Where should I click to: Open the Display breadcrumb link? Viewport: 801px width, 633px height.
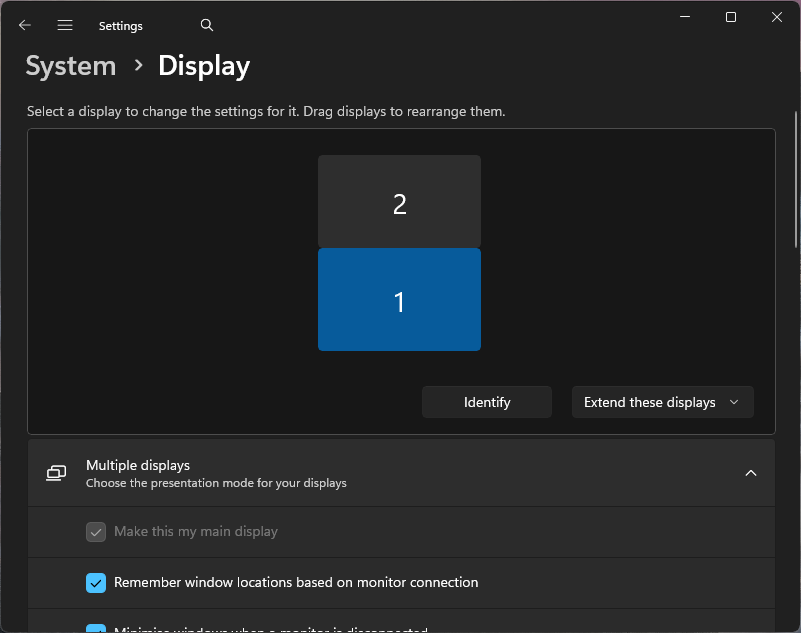204,66
